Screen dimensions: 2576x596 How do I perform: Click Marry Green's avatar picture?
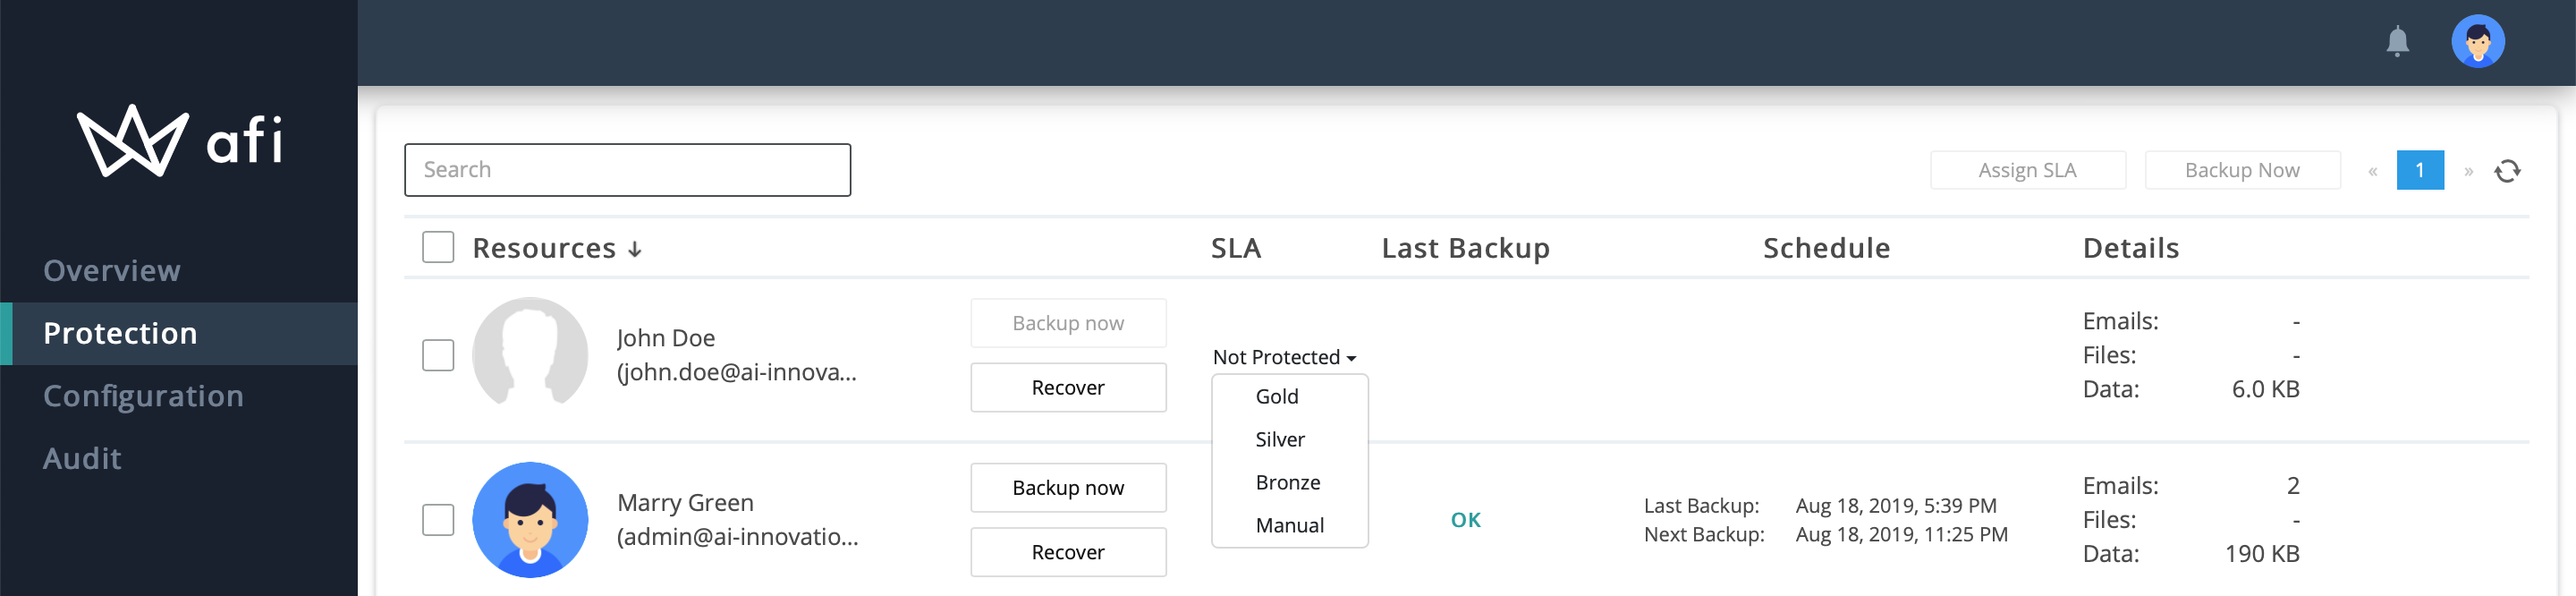530,519
